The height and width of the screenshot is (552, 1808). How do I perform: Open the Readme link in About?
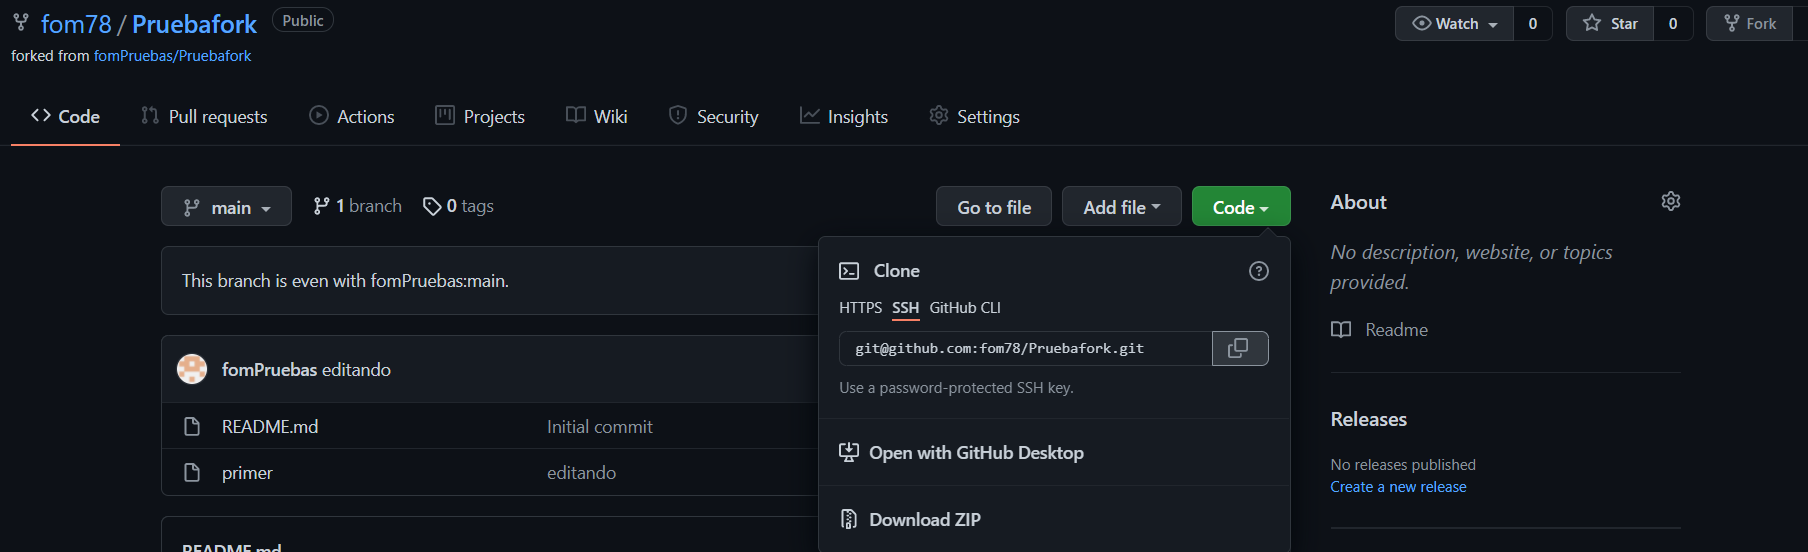click(1396, 330)
